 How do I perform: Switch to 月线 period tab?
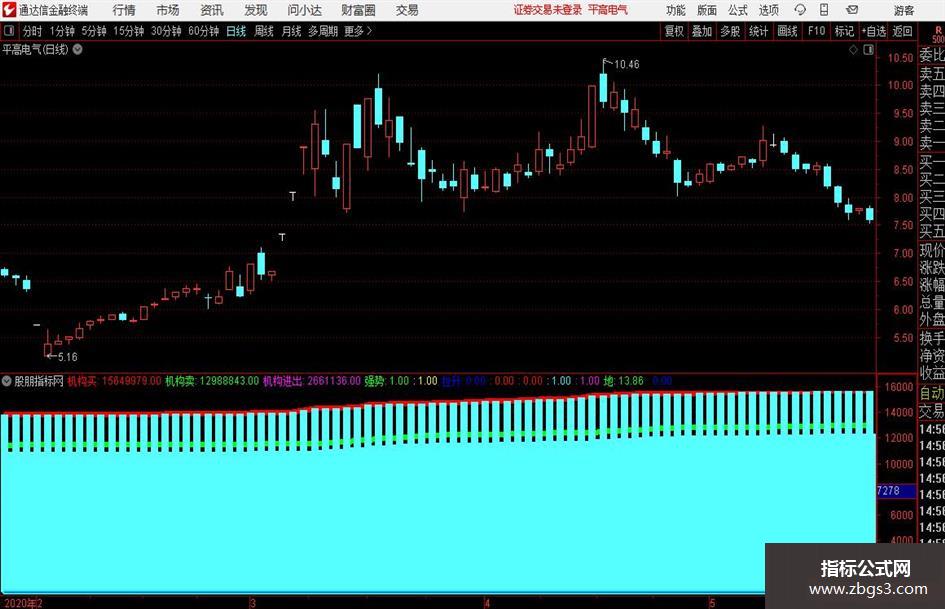coord(292,31)
